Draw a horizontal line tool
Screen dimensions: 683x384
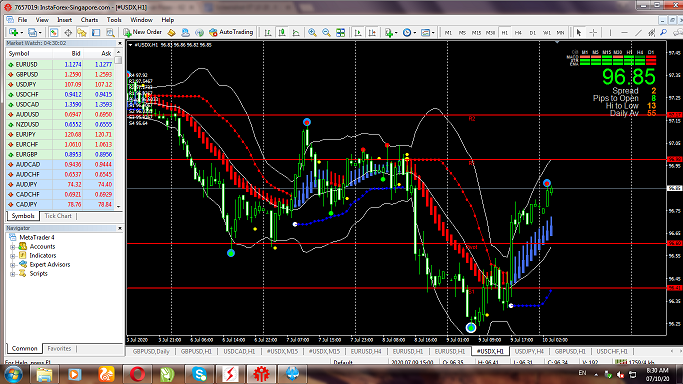point(624,32)
